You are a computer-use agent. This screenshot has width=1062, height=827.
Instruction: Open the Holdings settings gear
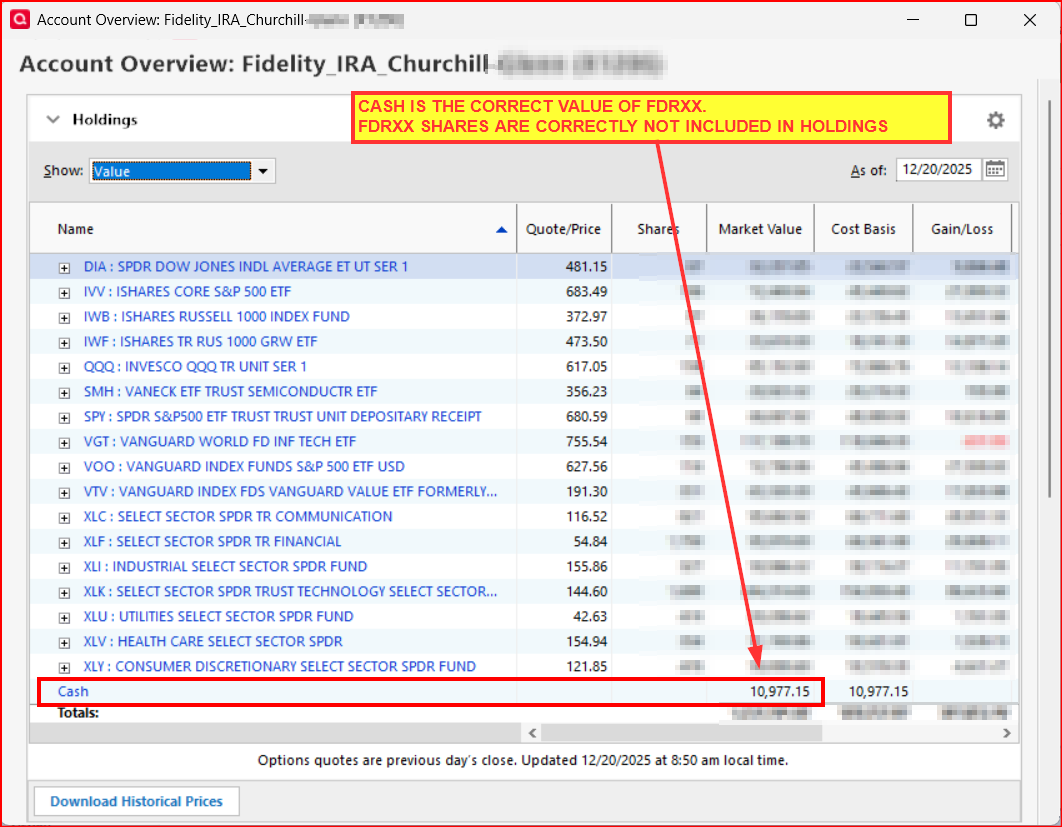(x=995, y=121)
